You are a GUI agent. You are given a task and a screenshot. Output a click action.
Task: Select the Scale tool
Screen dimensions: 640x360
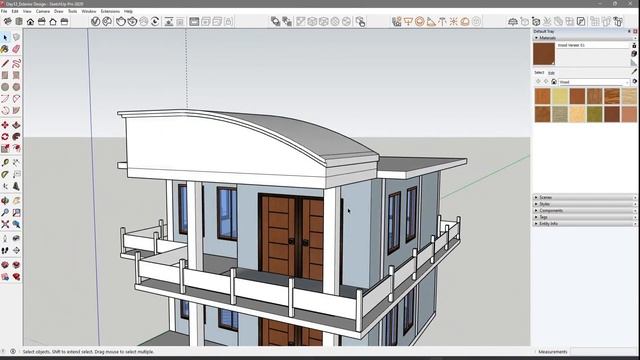pos(5,149)
